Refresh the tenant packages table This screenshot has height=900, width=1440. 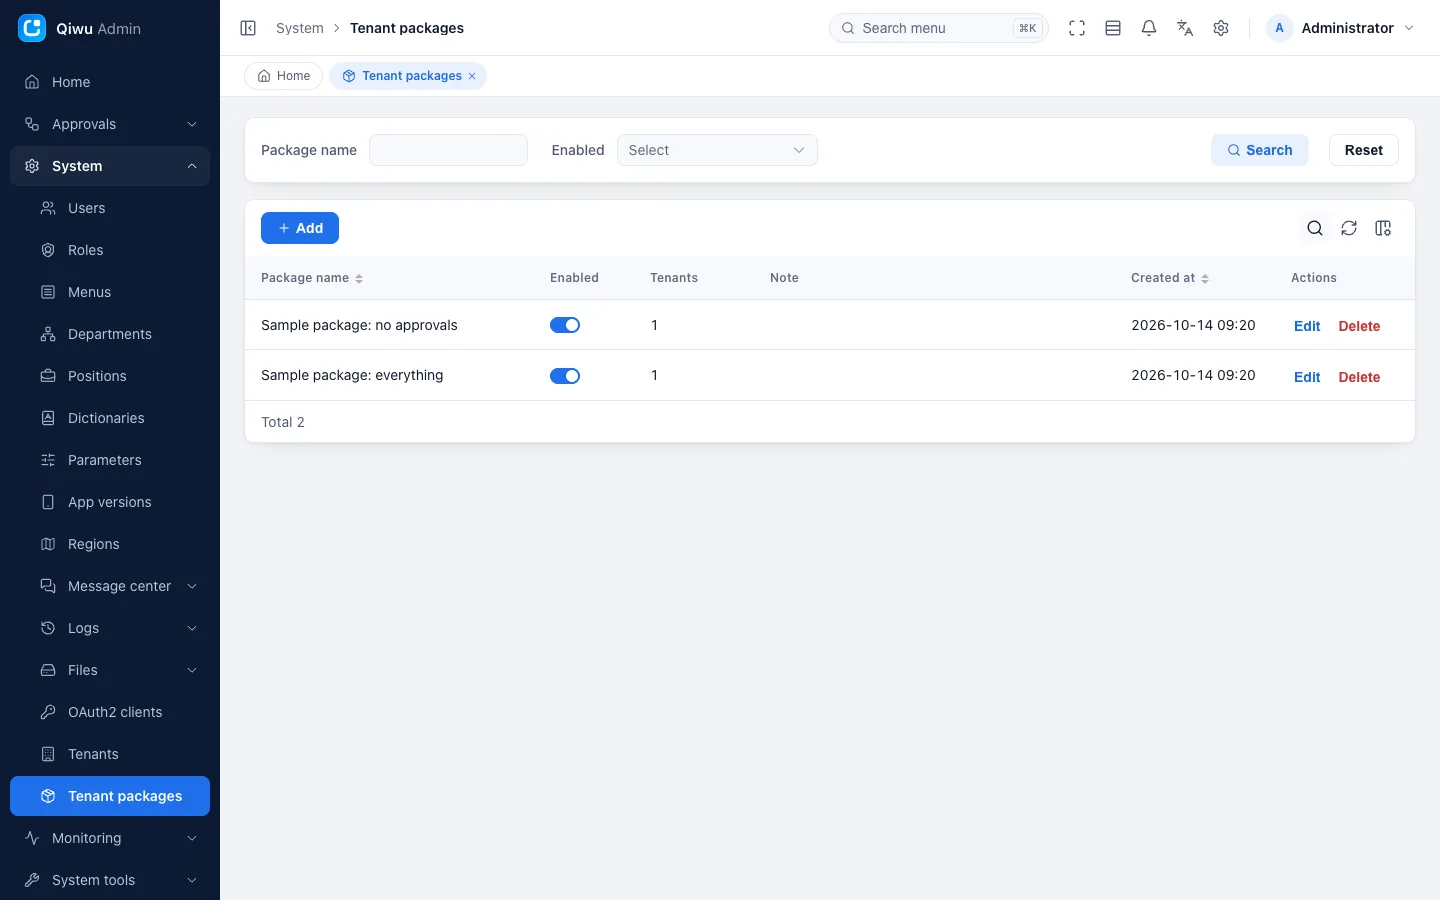(1349, 228)
